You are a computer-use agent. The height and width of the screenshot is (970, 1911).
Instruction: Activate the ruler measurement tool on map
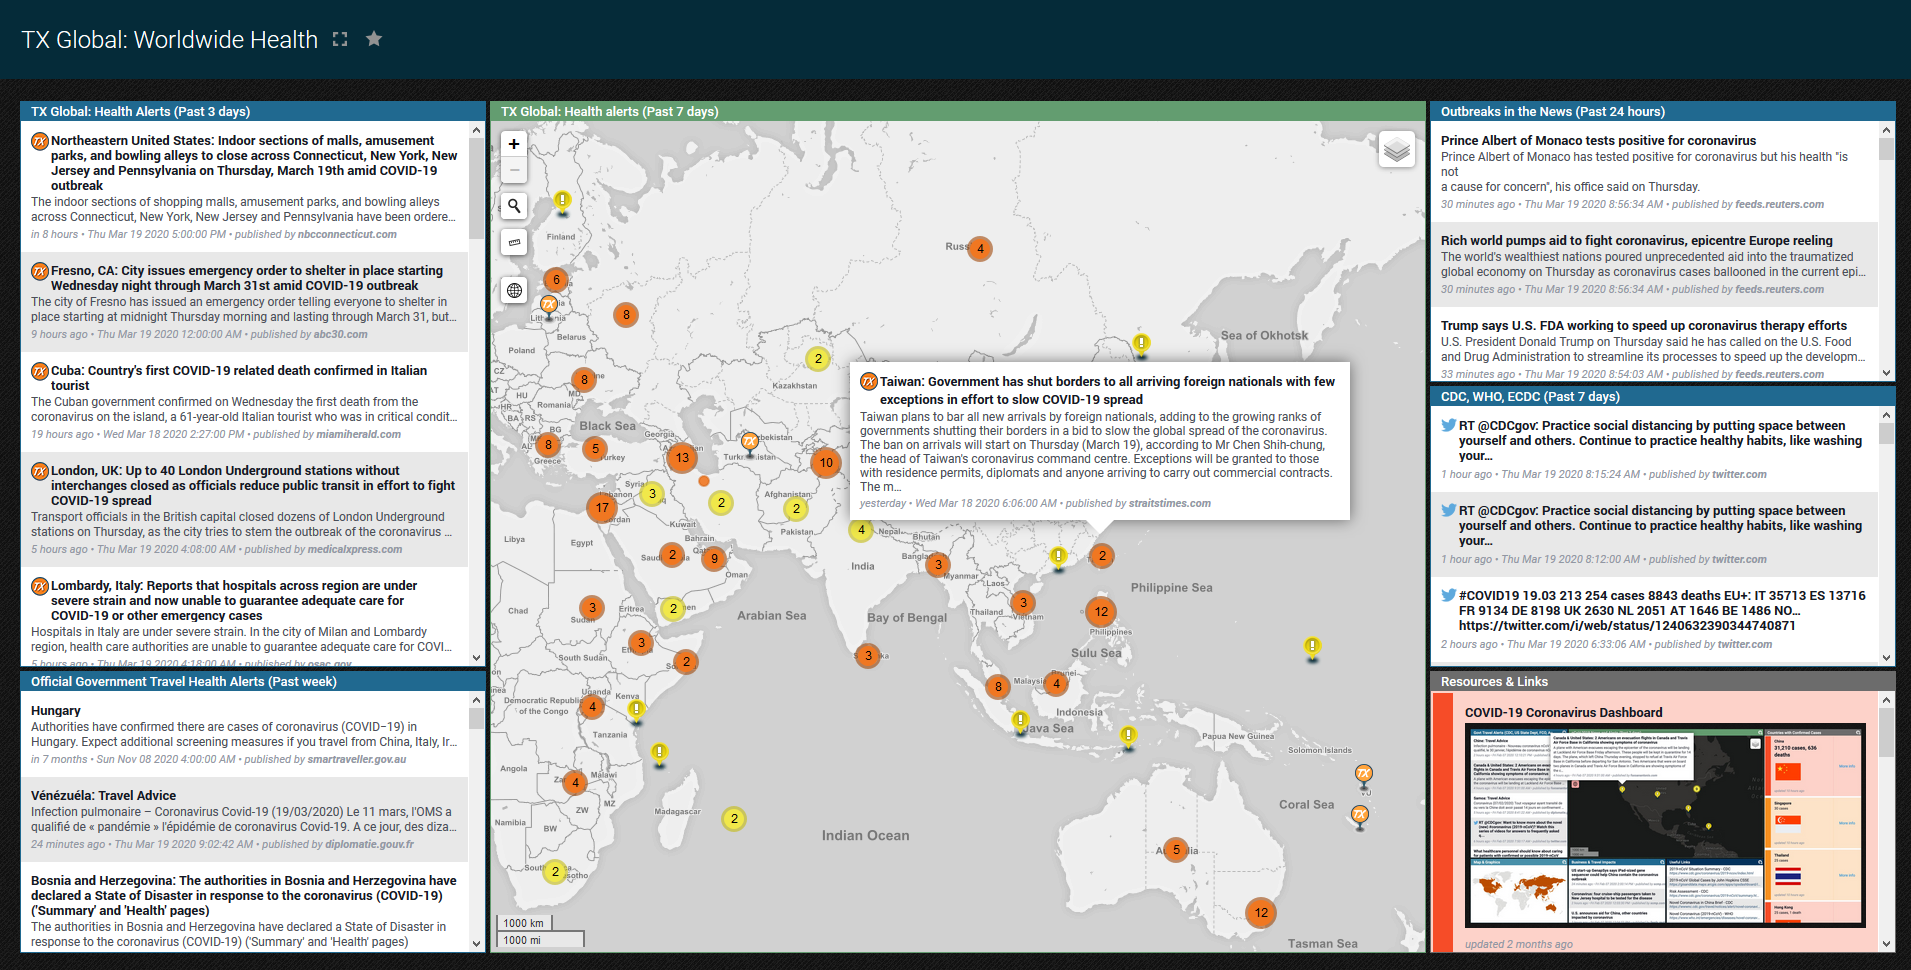point(514,242)
